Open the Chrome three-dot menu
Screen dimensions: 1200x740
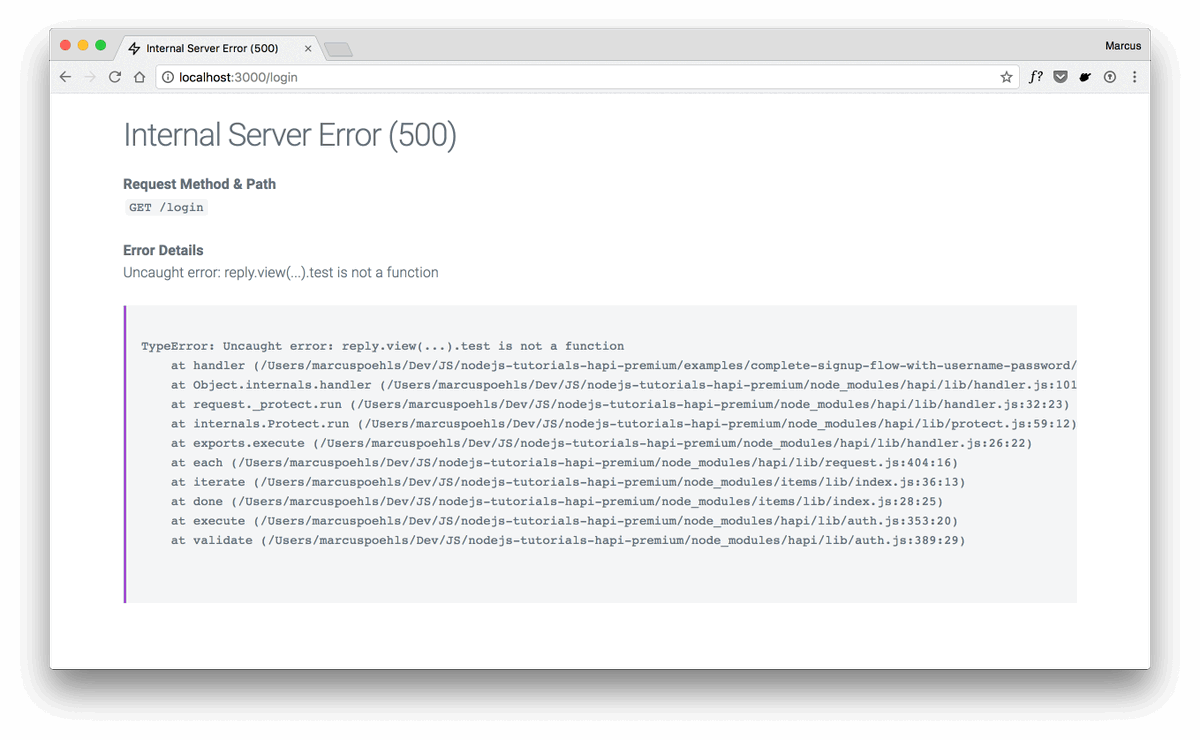point(1134,77)
